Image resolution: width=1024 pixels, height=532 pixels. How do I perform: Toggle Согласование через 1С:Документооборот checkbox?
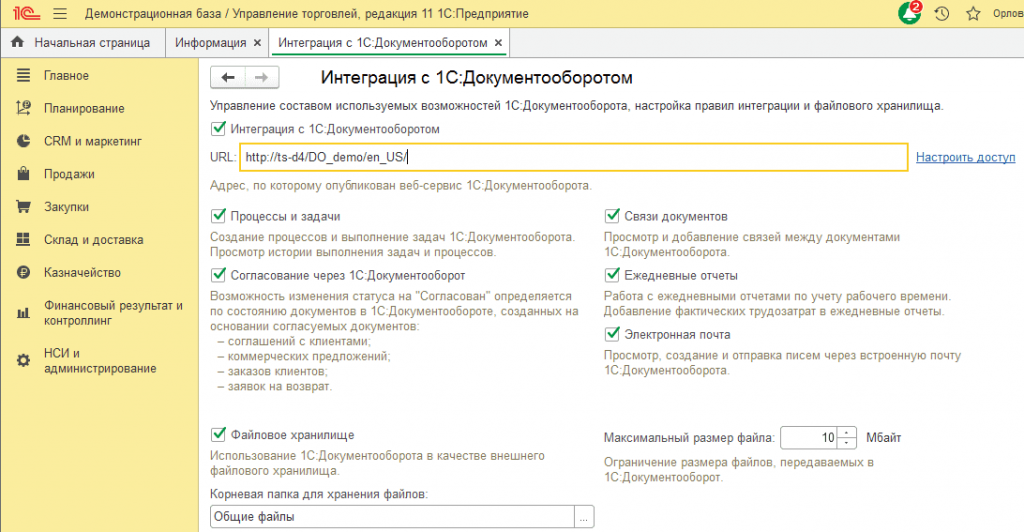[x=218, y=275]
